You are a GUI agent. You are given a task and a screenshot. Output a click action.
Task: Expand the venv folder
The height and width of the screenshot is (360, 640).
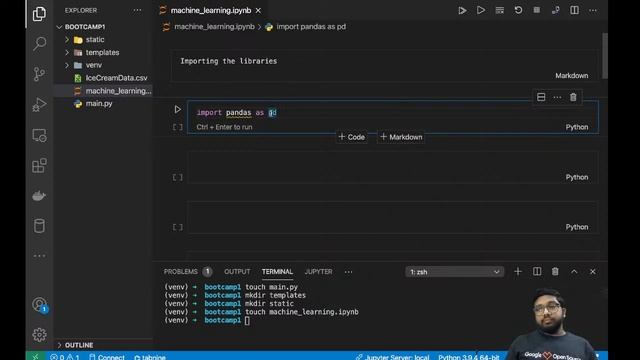pos(67,65)
